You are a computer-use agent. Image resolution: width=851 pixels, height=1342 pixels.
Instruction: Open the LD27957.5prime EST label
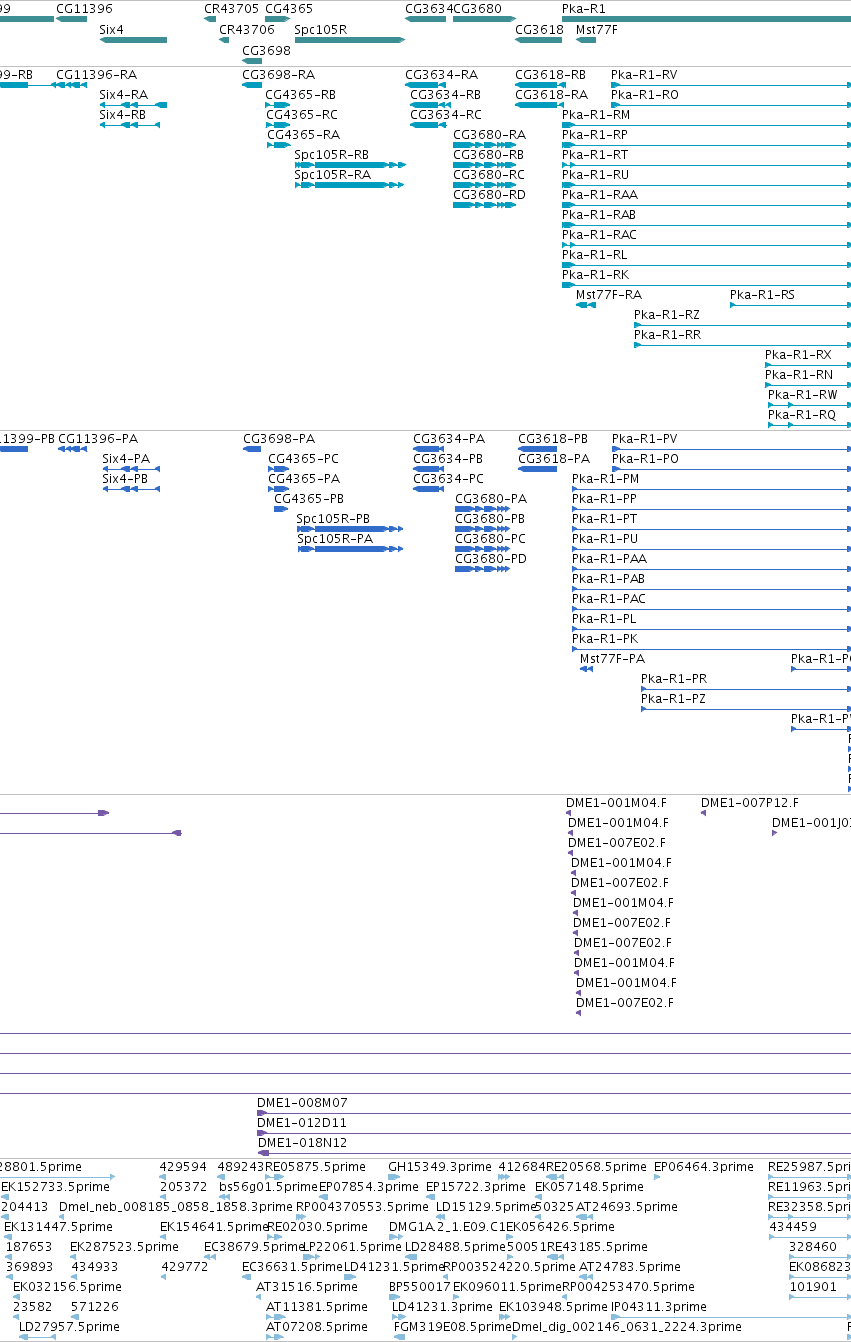coord(69,1326)
